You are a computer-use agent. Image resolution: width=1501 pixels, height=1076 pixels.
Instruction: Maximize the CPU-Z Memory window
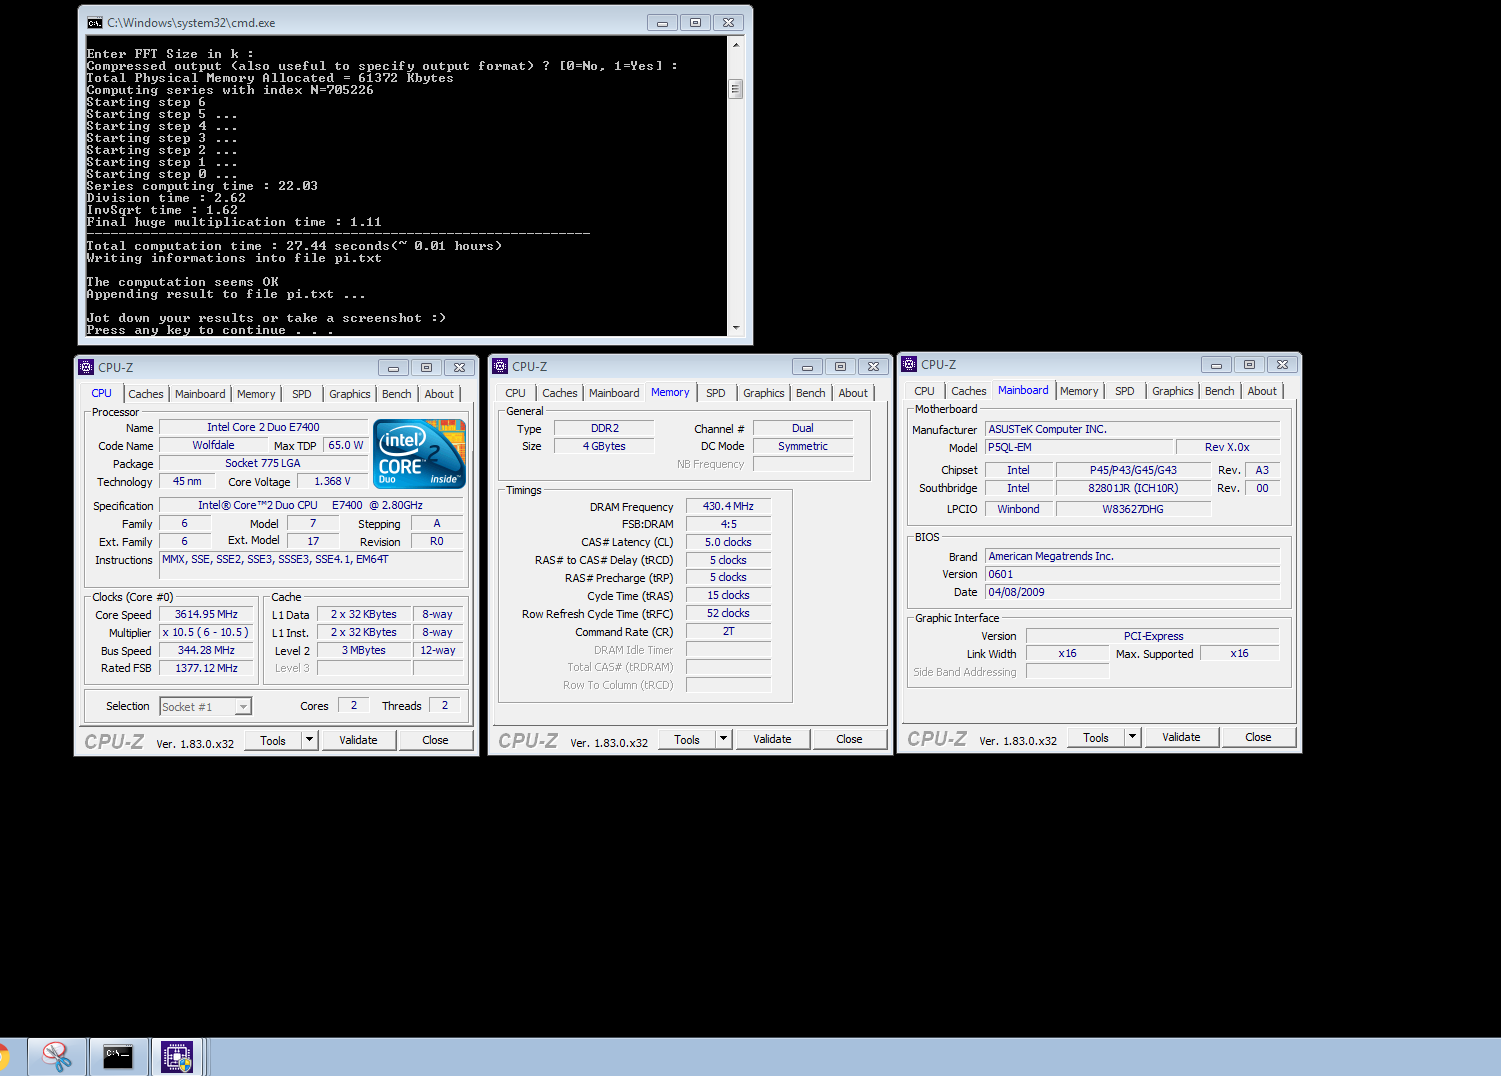click(x=840, y=367)
